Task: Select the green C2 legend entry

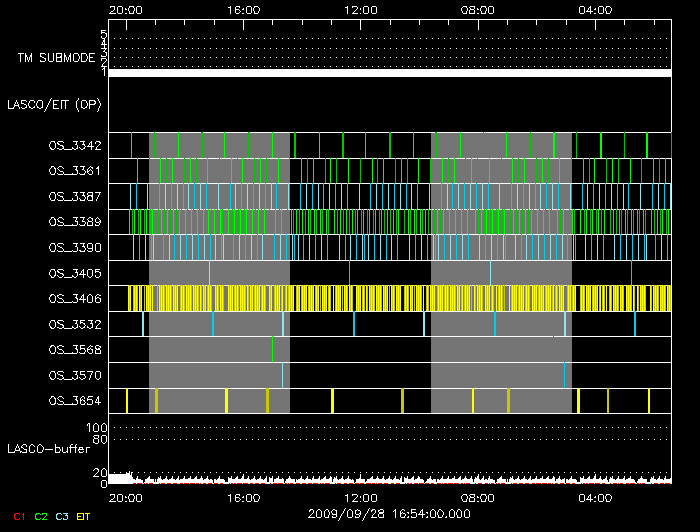Action: [x=41, y=516]
